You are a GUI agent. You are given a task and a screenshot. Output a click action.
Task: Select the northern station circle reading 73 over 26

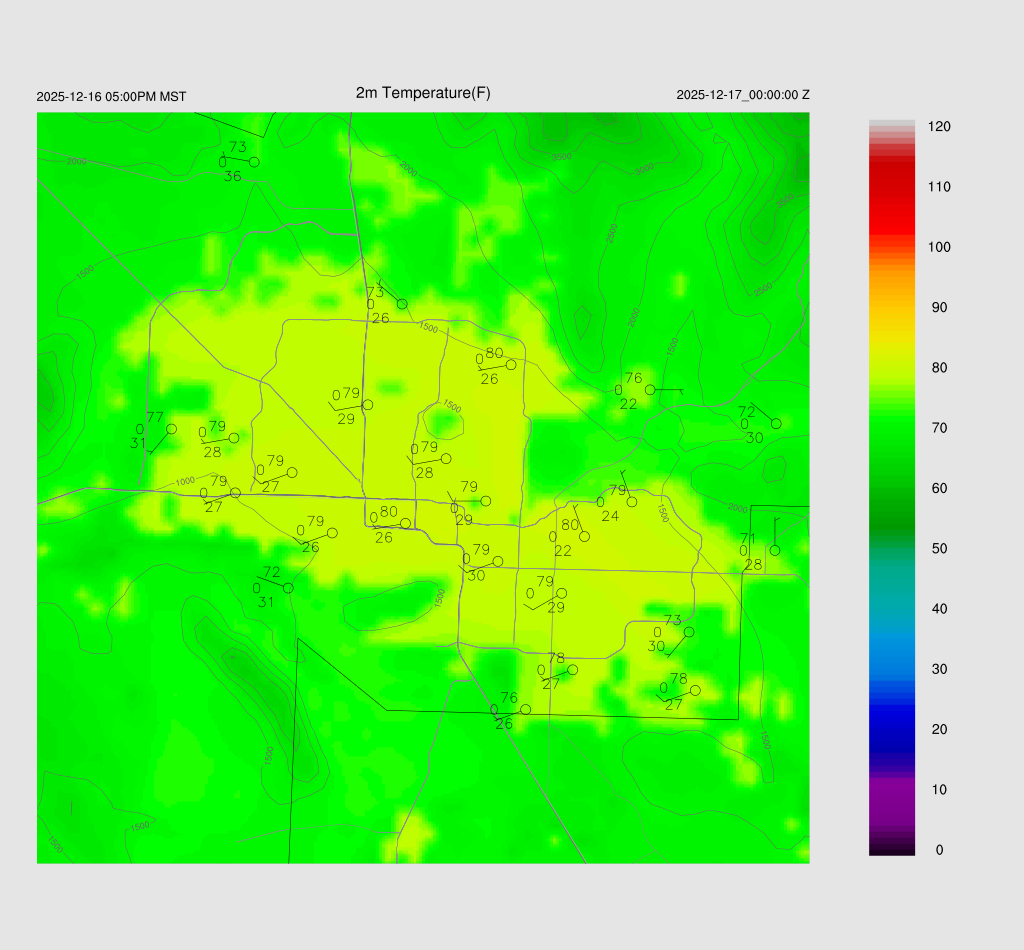click(402, 304)
